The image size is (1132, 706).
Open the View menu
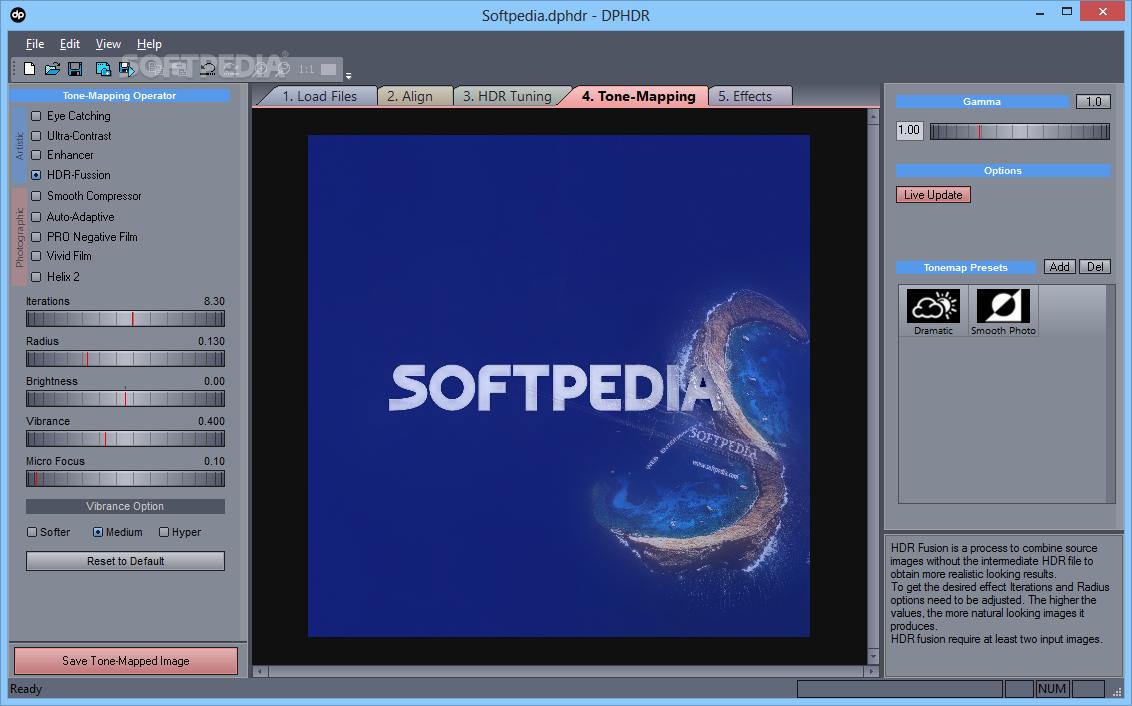tap(108, 44)
